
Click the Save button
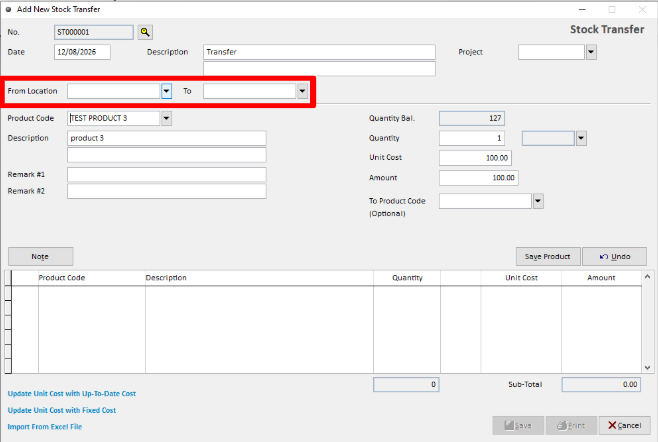[518, 426]
